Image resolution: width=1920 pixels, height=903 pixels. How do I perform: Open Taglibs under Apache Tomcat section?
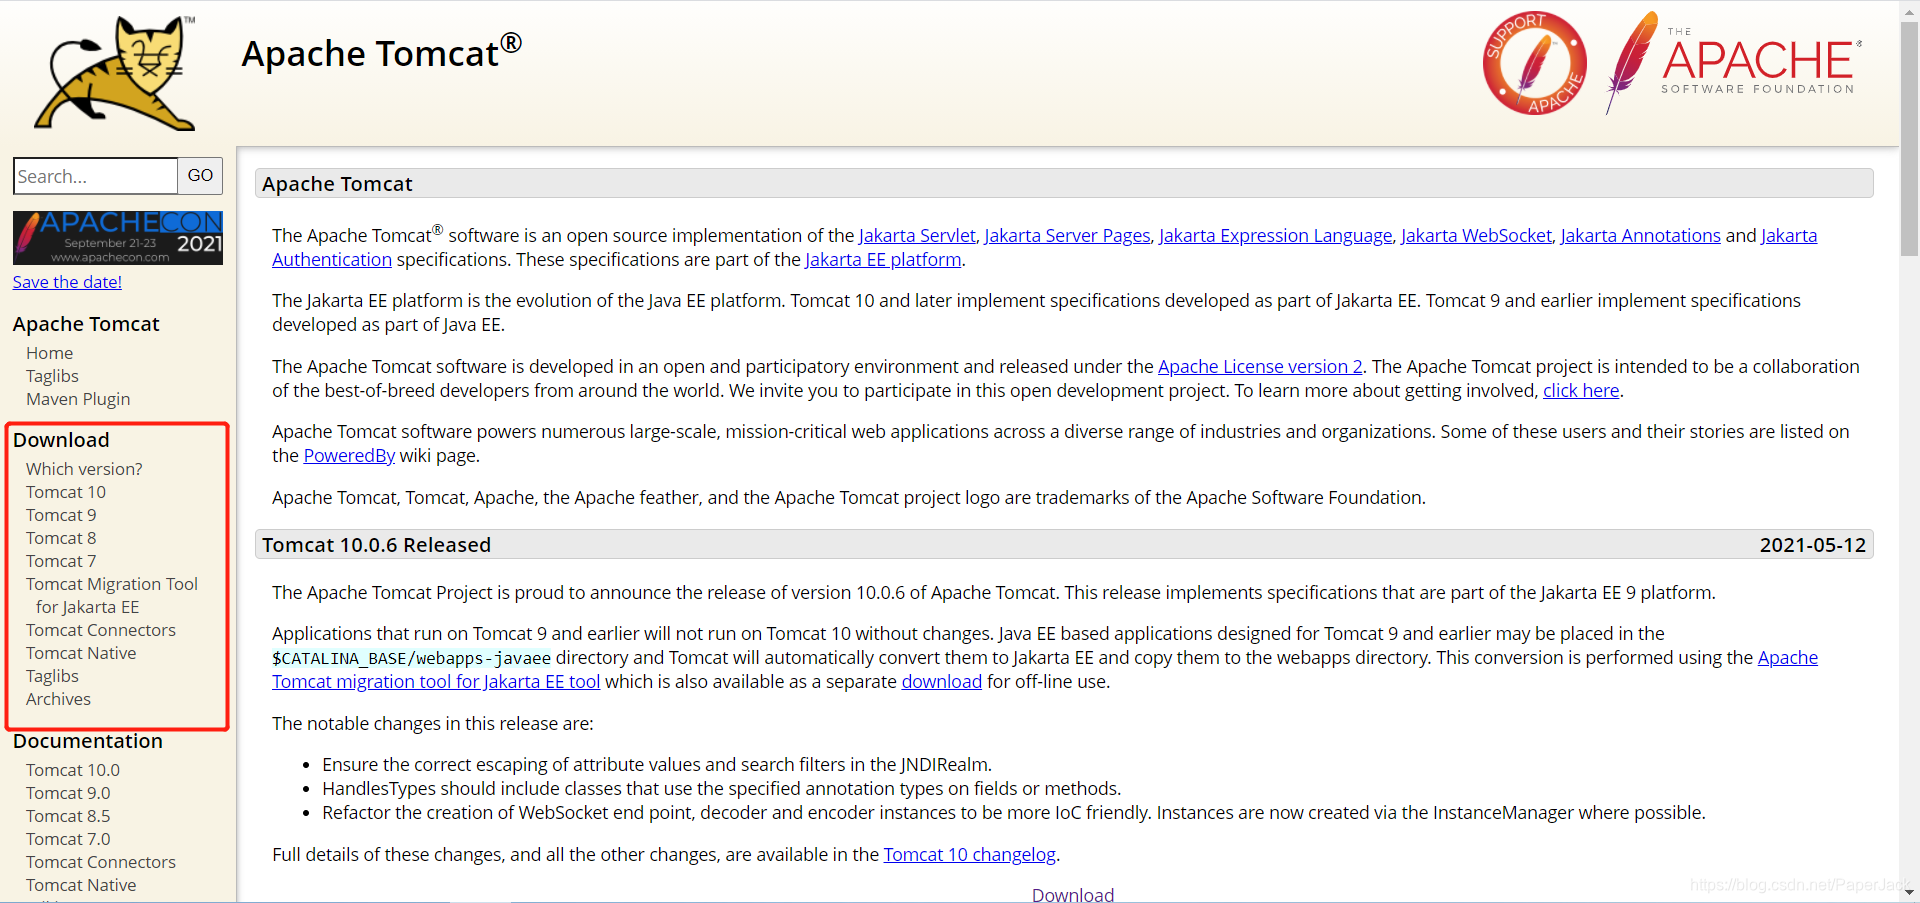pyautogui.click(x=52, y=376)
